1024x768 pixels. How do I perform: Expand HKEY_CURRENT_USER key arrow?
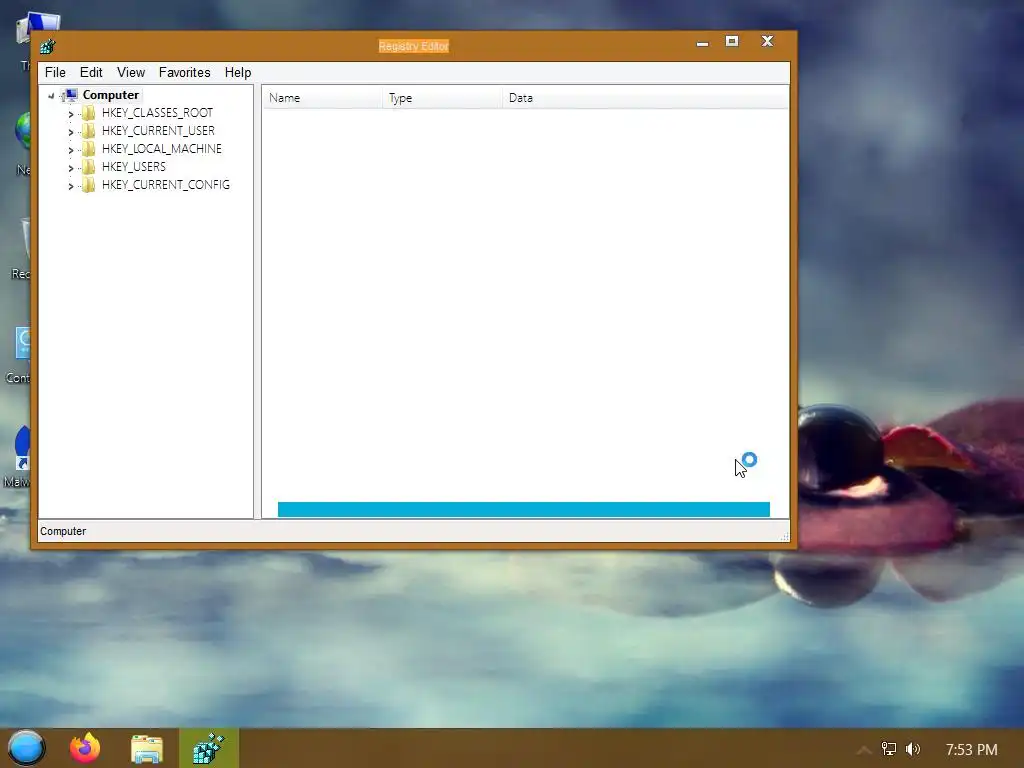point(71,132)
